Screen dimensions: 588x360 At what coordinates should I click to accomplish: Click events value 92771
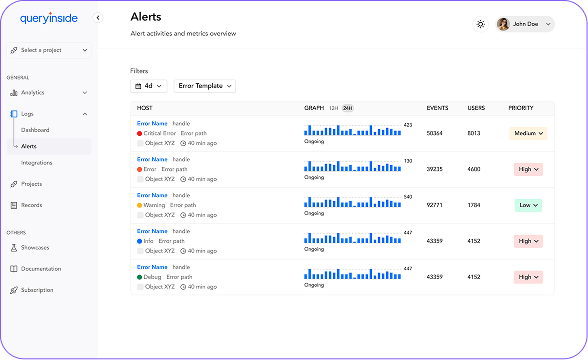435,205
